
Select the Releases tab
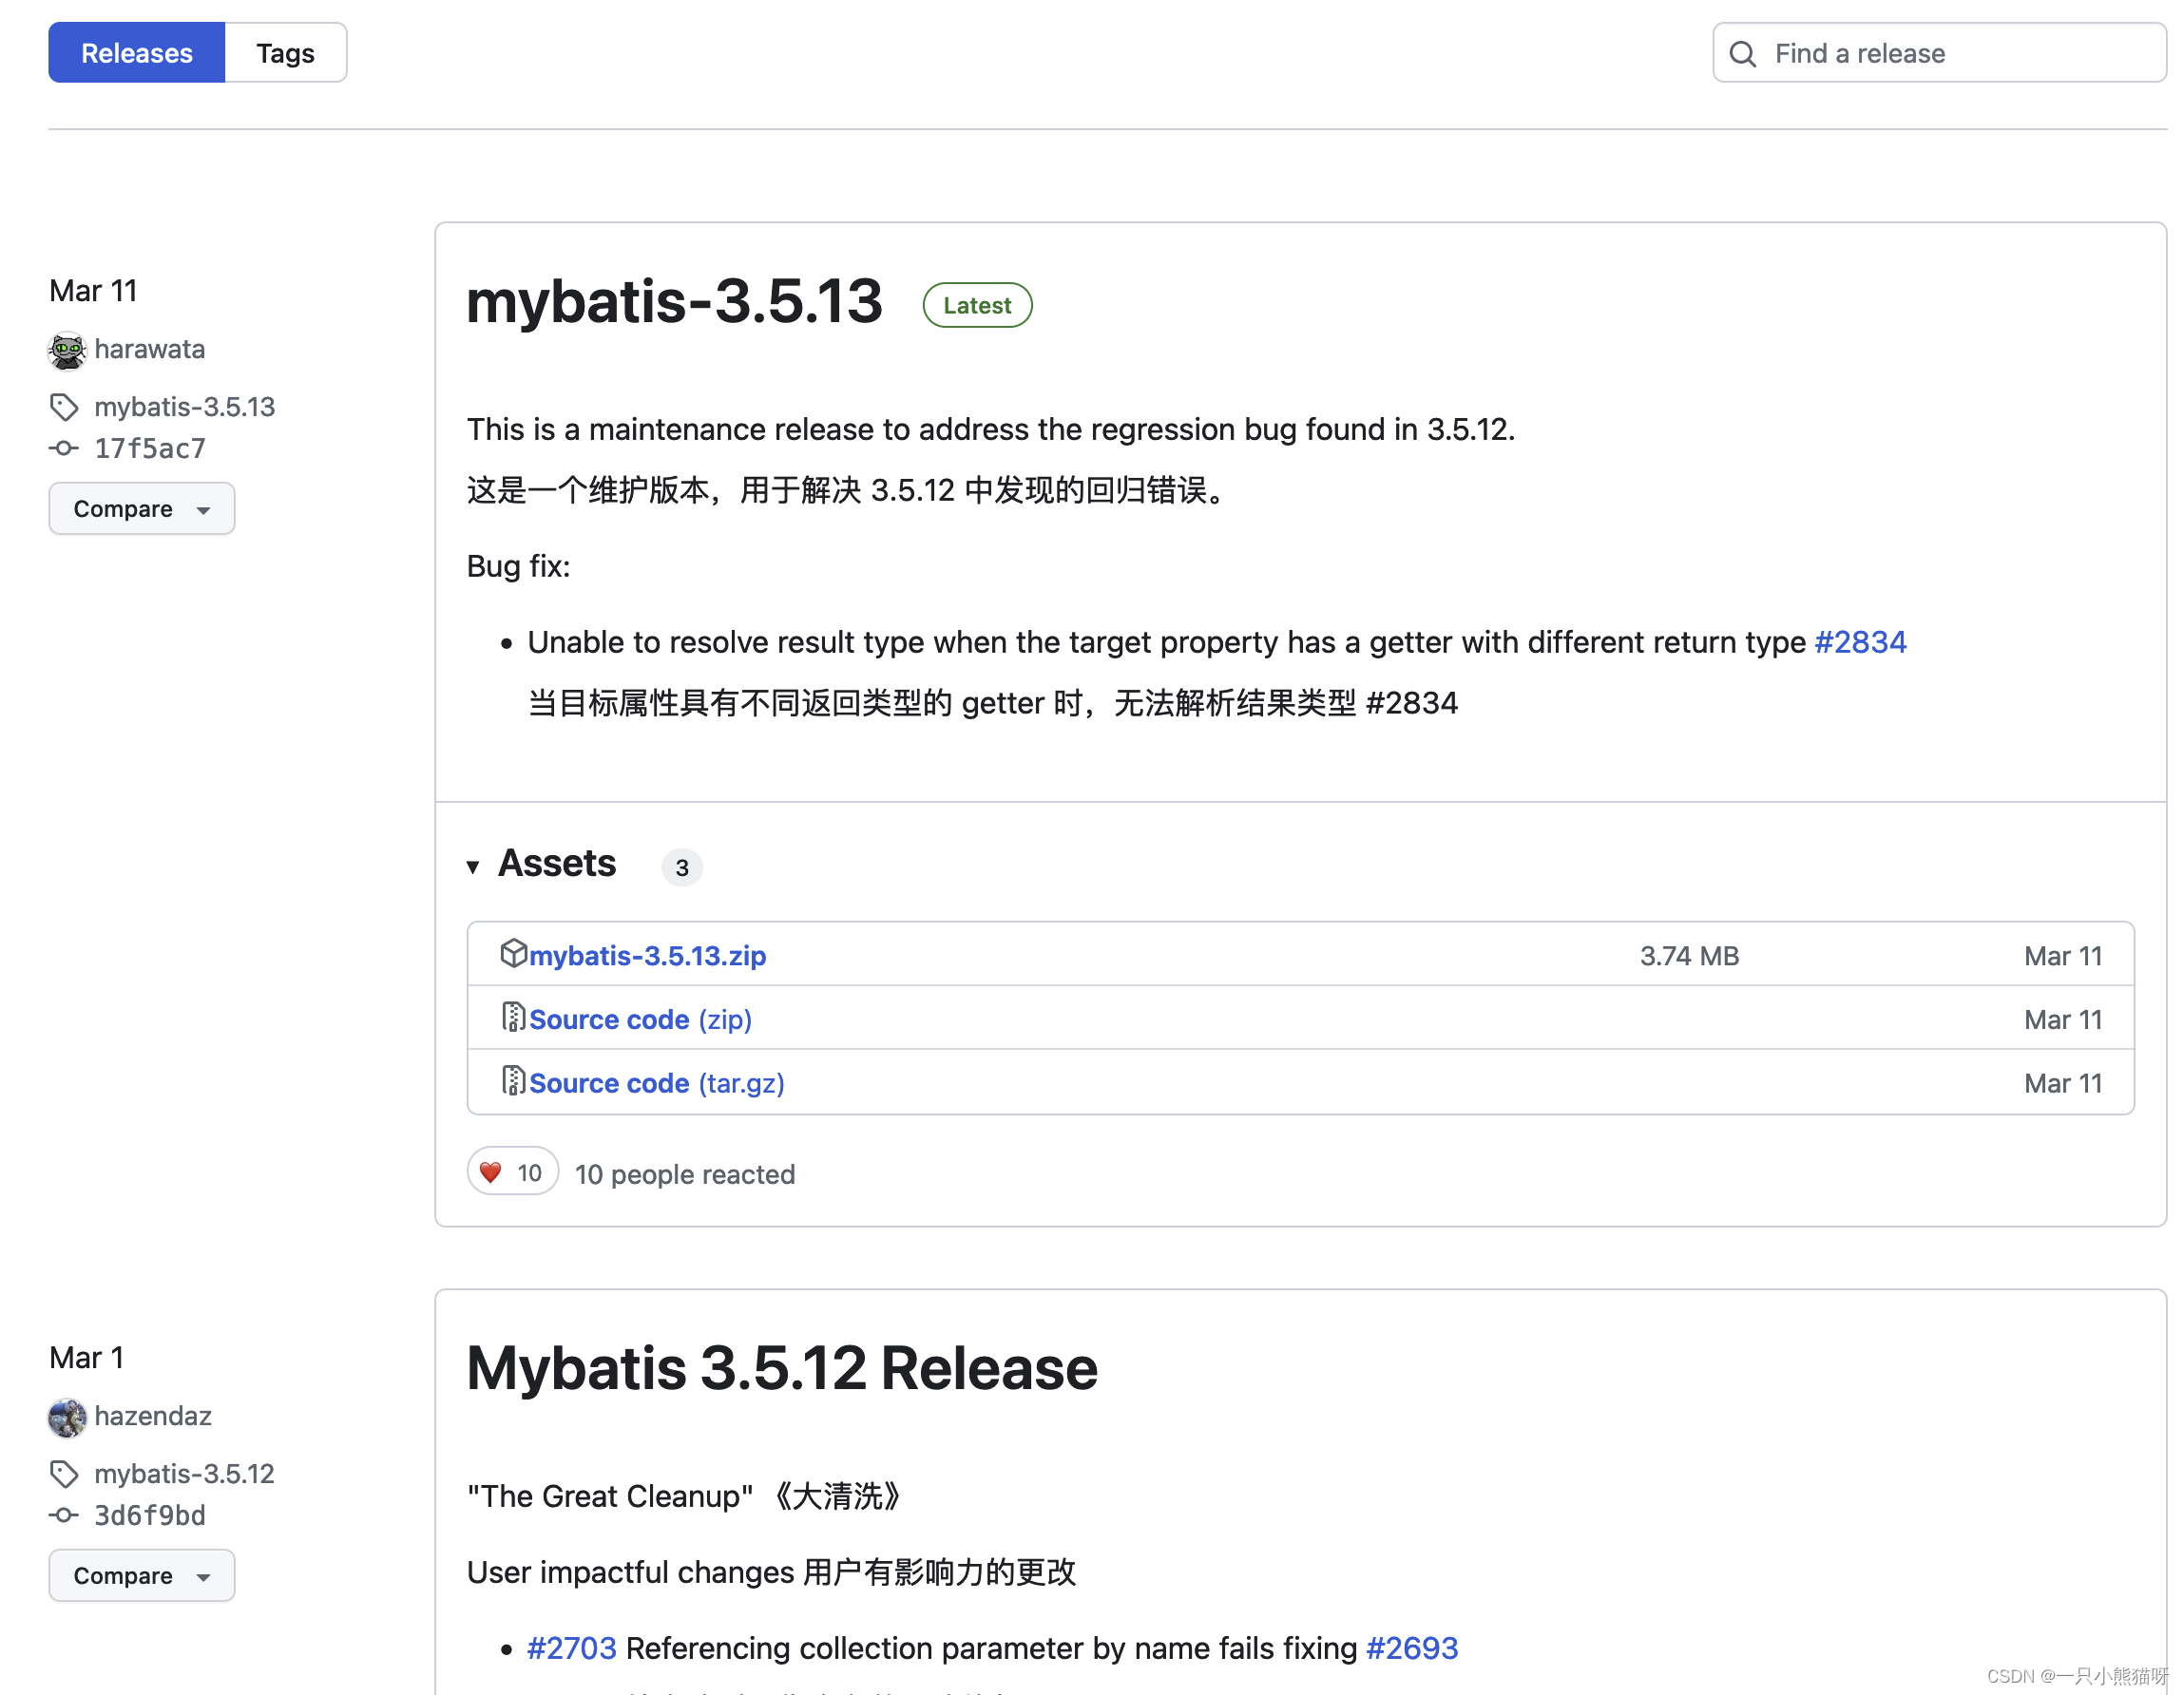pos(137,53)
